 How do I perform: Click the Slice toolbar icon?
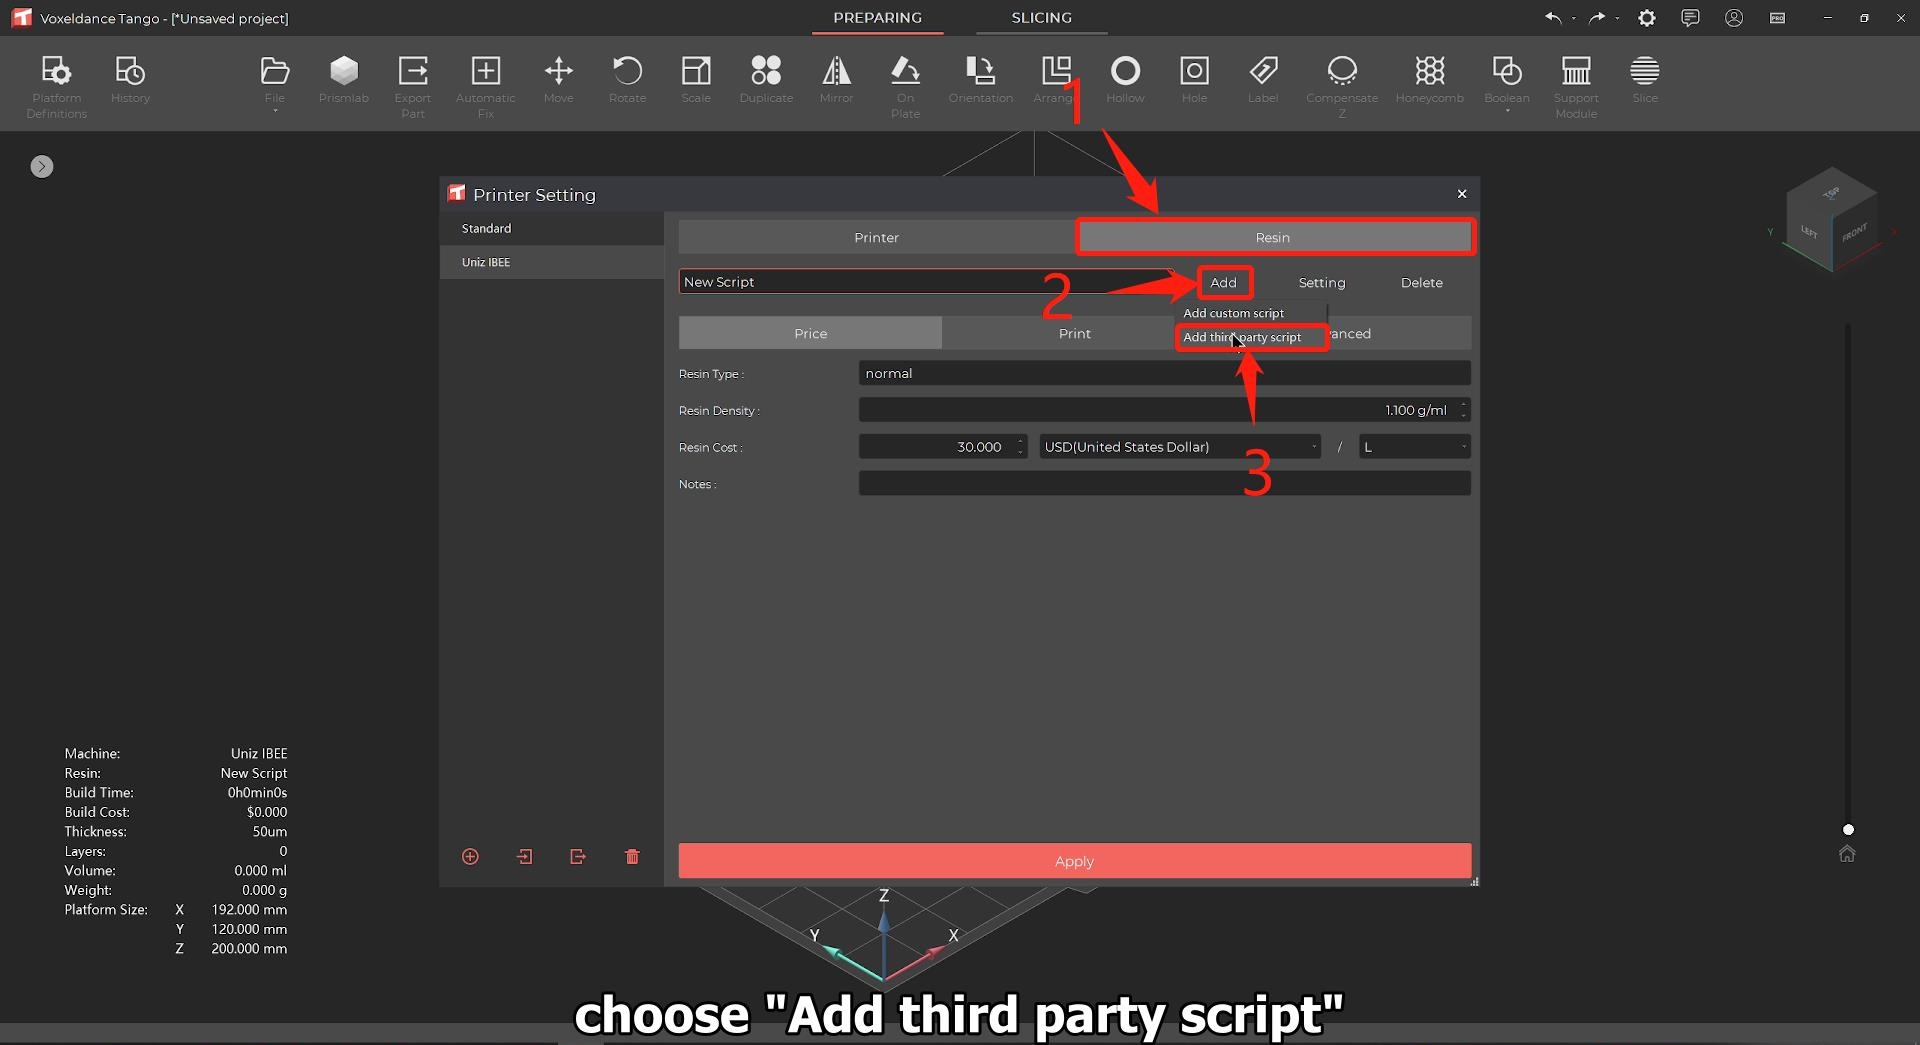click(x=1645, y=80)
